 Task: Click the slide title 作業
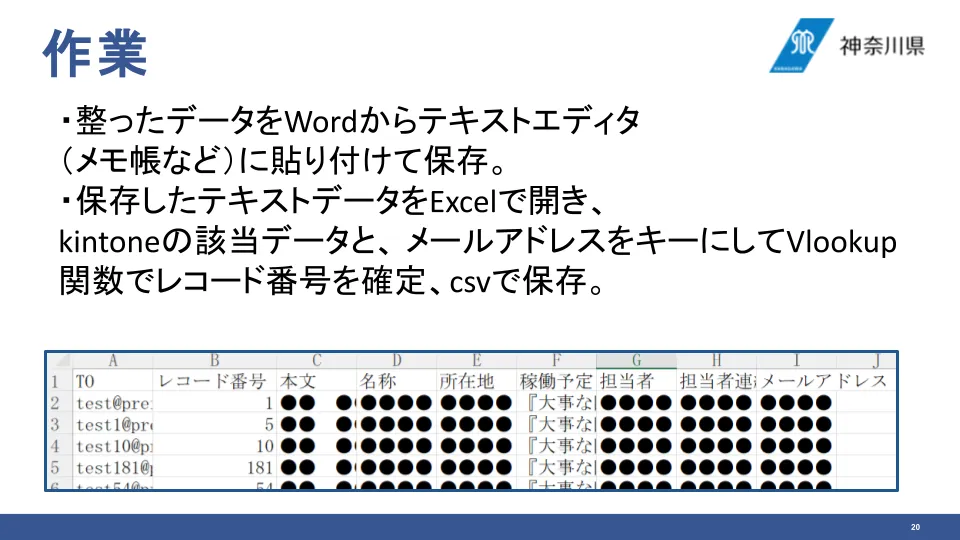[x=95, y=53]
